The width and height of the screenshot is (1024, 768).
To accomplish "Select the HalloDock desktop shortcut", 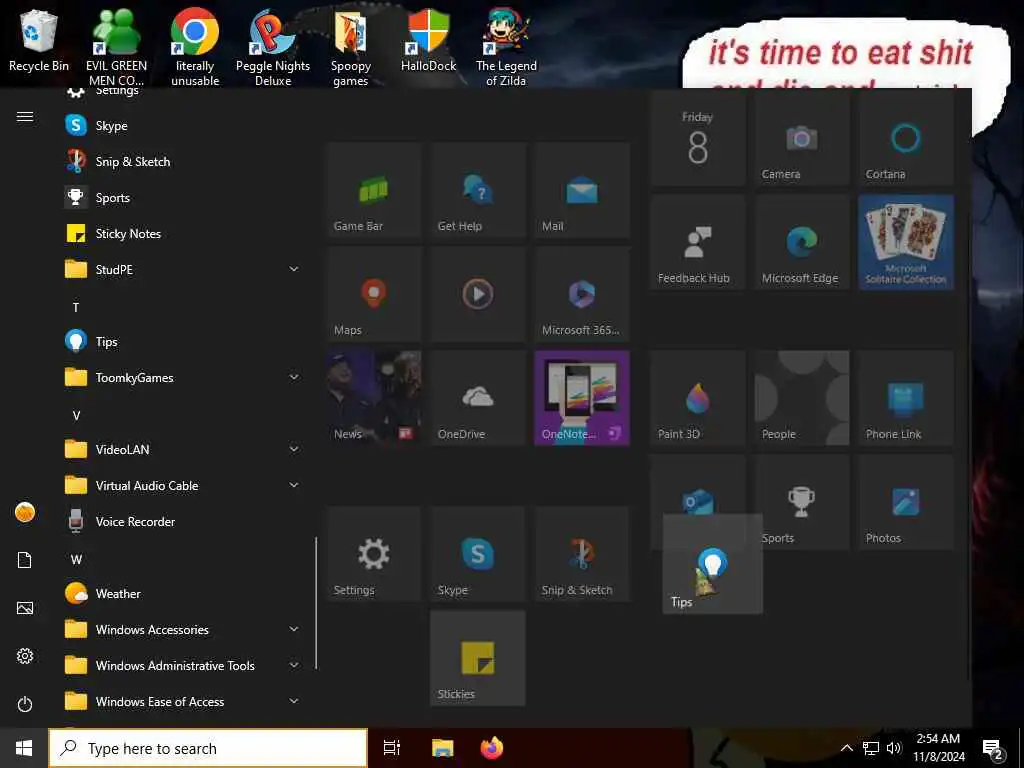I will (x=428, y=40).
